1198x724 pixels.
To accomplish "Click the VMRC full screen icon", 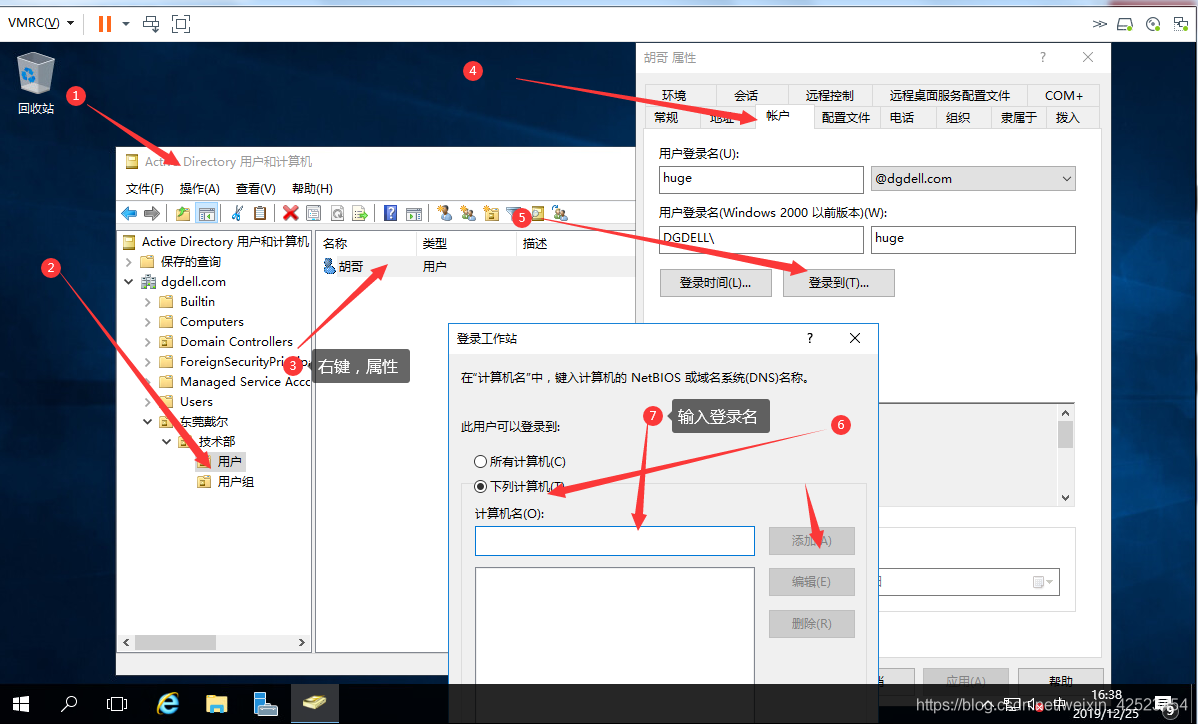I will tap(181, 24).
